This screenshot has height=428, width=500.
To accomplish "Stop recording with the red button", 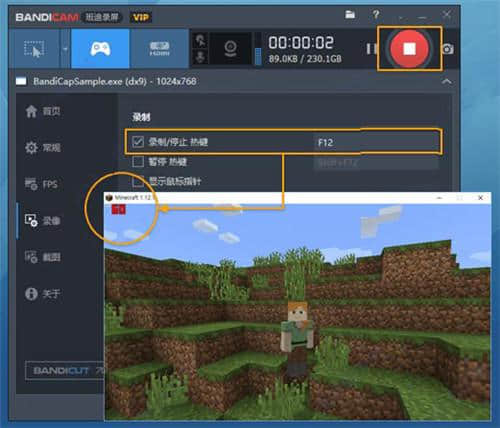I will pos(409,49).
